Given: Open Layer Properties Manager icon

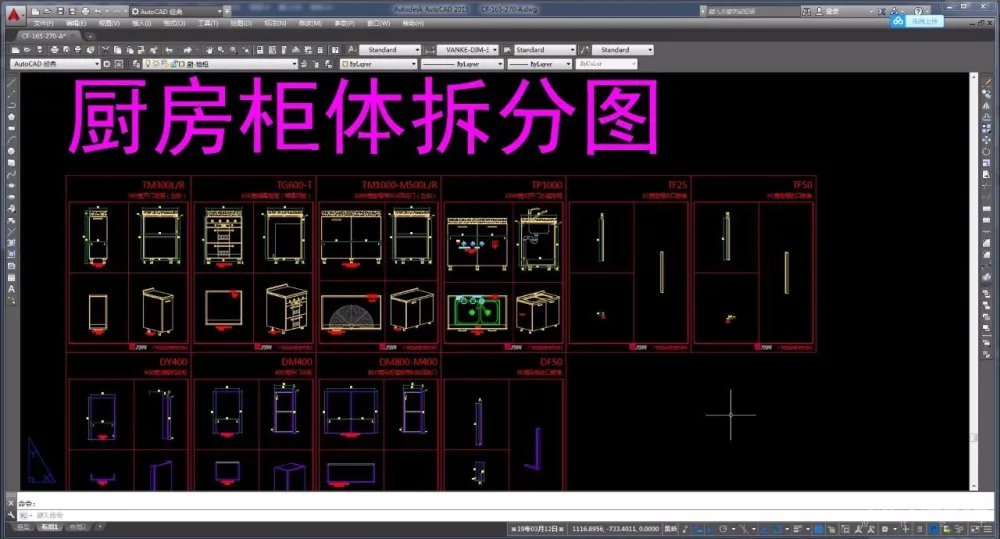Looking at the screenshot, I should point(136,64).
